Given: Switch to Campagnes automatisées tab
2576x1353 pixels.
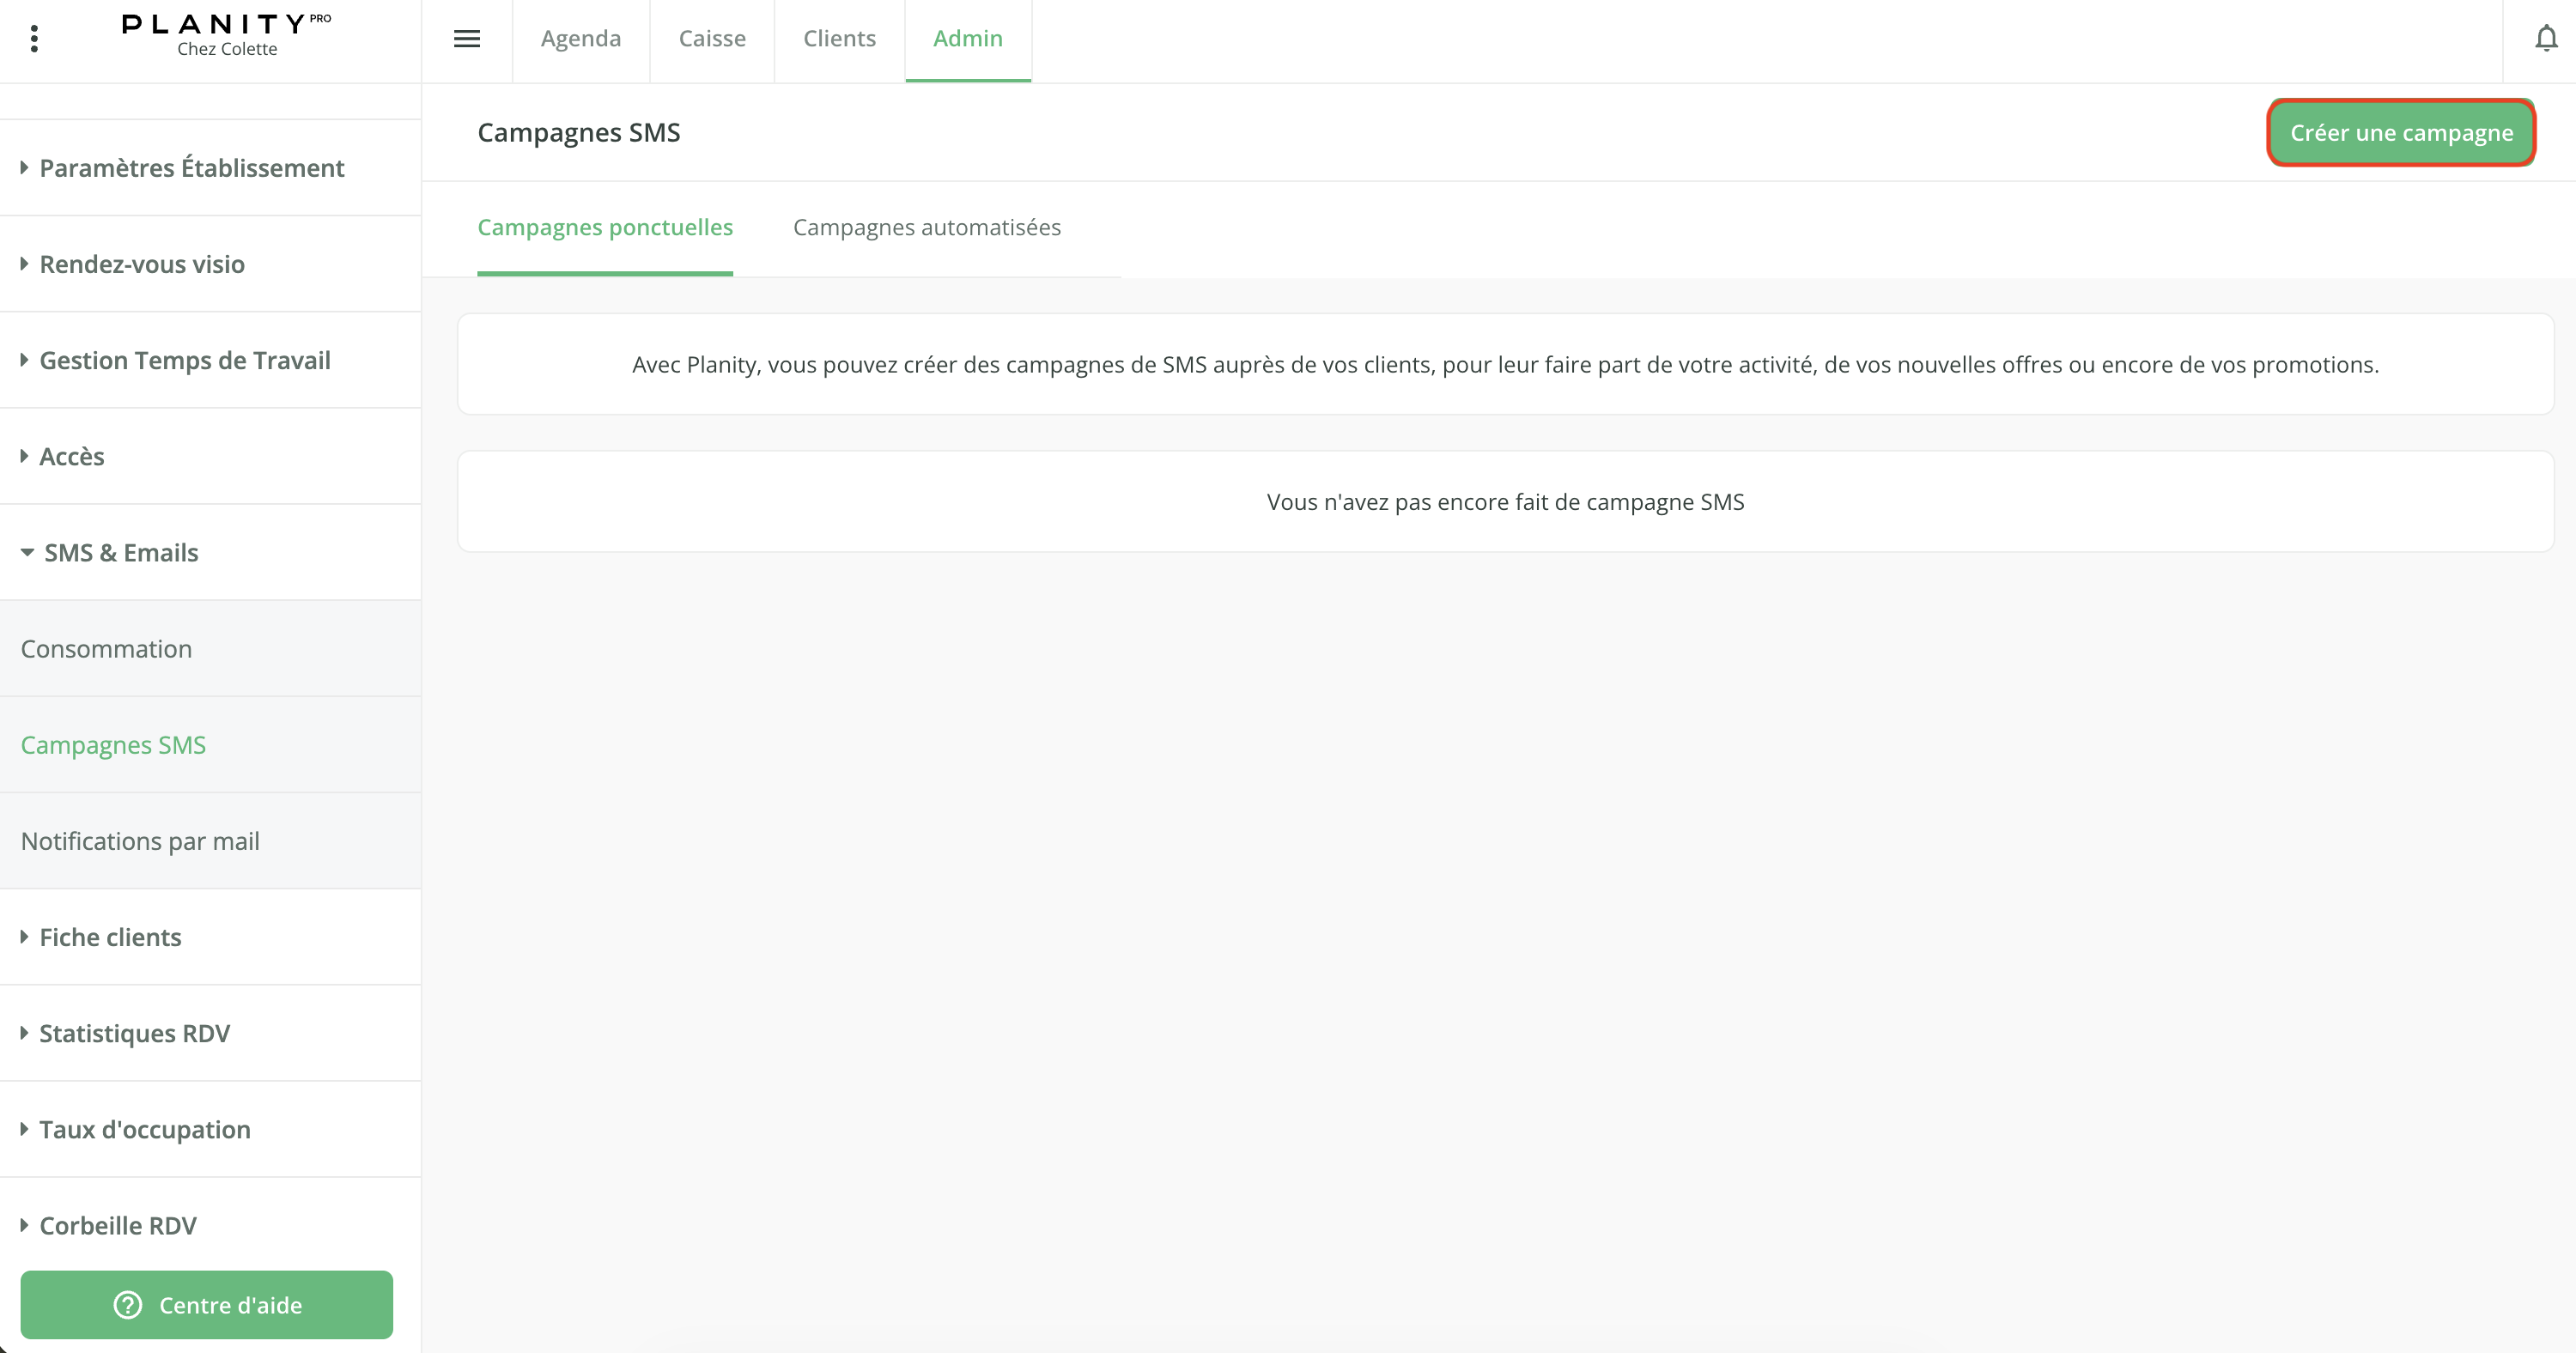Looking at the screenshot, I should 926,227.
